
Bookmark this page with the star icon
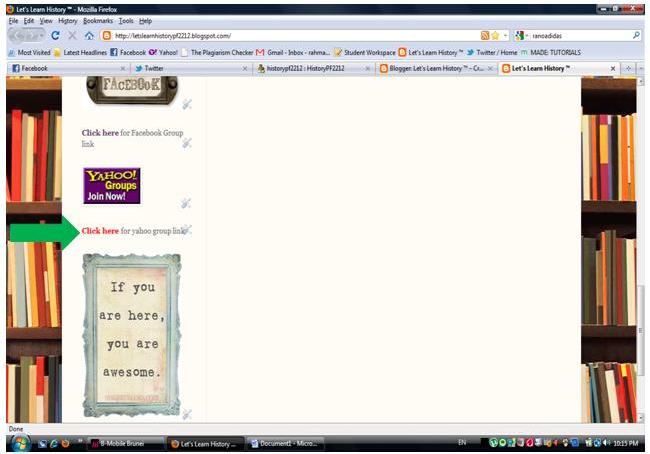tap(495, 36)
